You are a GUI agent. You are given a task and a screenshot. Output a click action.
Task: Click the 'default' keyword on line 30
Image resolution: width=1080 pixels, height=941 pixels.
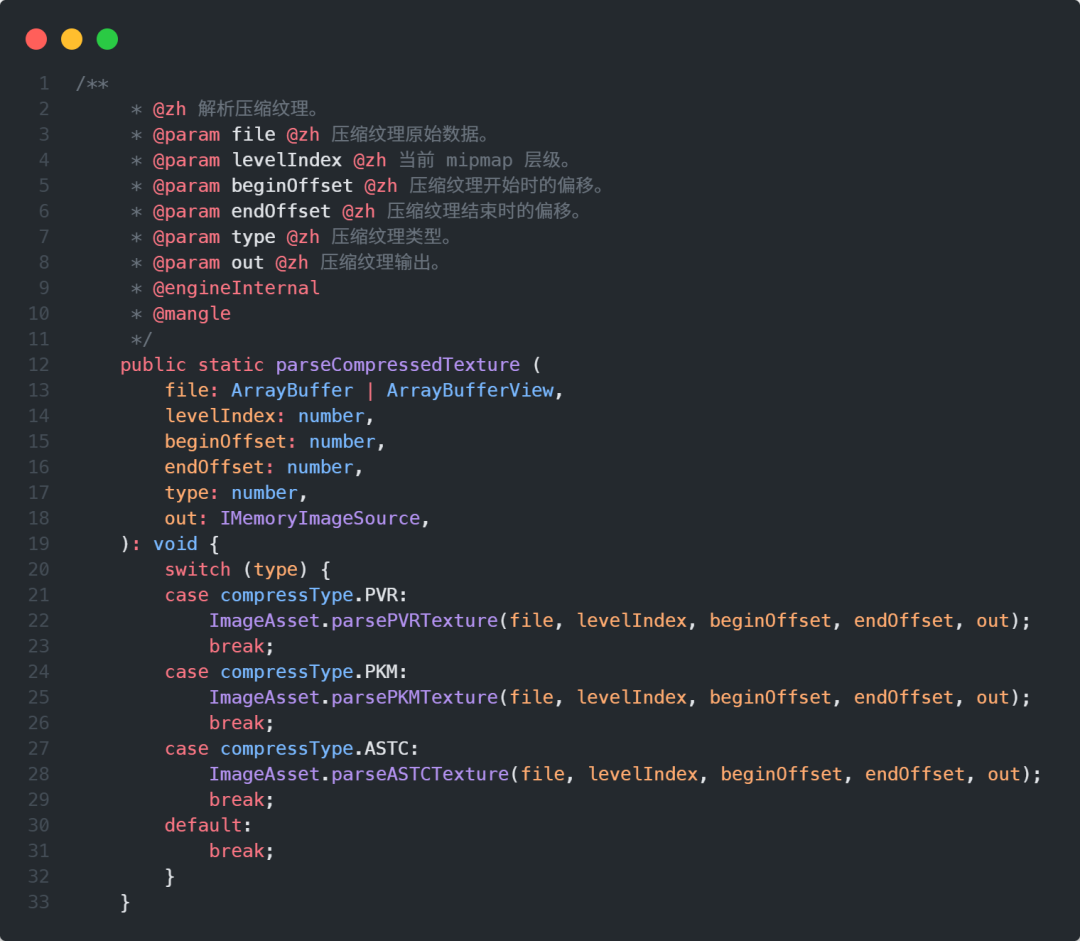pyautogui.click(x=203, y=825)
